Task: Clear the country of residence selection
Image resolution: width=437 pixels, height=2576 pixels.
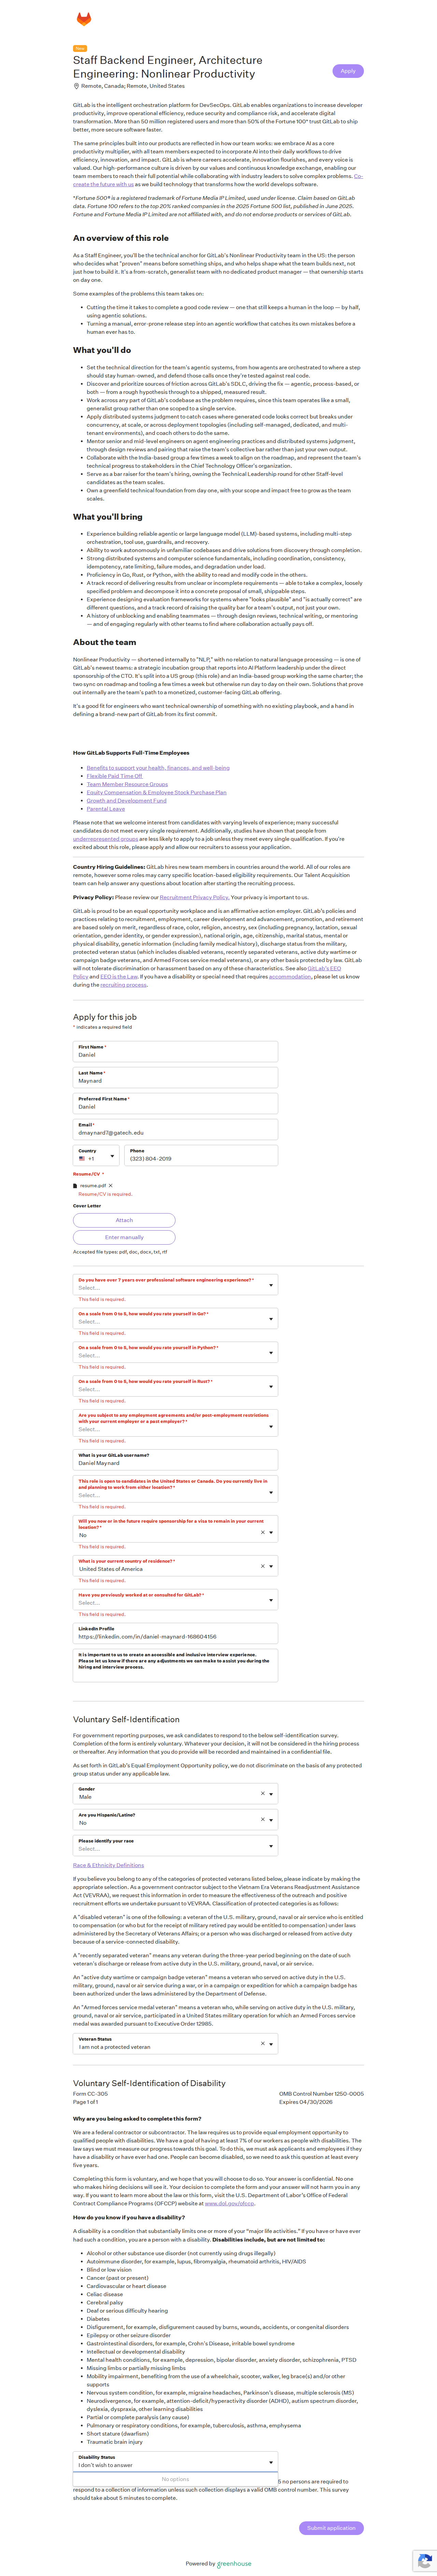Action: click(x=263, y=1566)
